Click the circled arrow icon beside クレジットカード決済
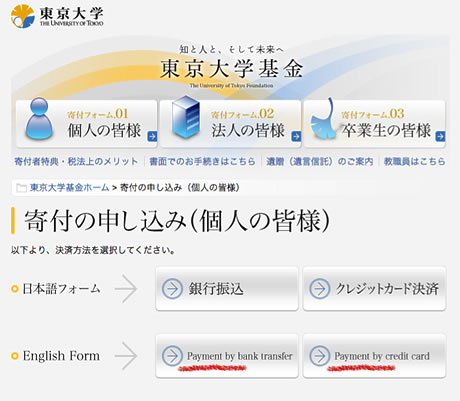This screenshot has width=460, height=401. pos(320,289)
